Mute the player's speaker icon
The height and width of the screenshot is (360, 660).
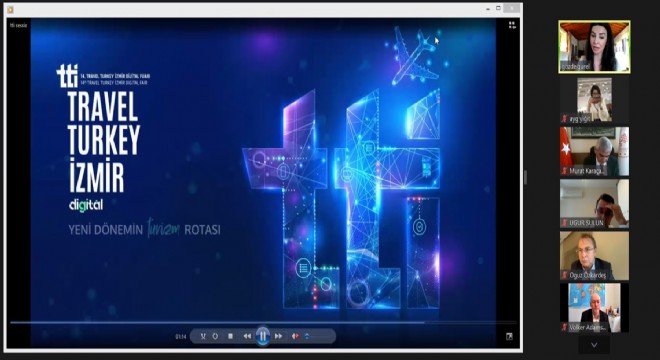295,336
